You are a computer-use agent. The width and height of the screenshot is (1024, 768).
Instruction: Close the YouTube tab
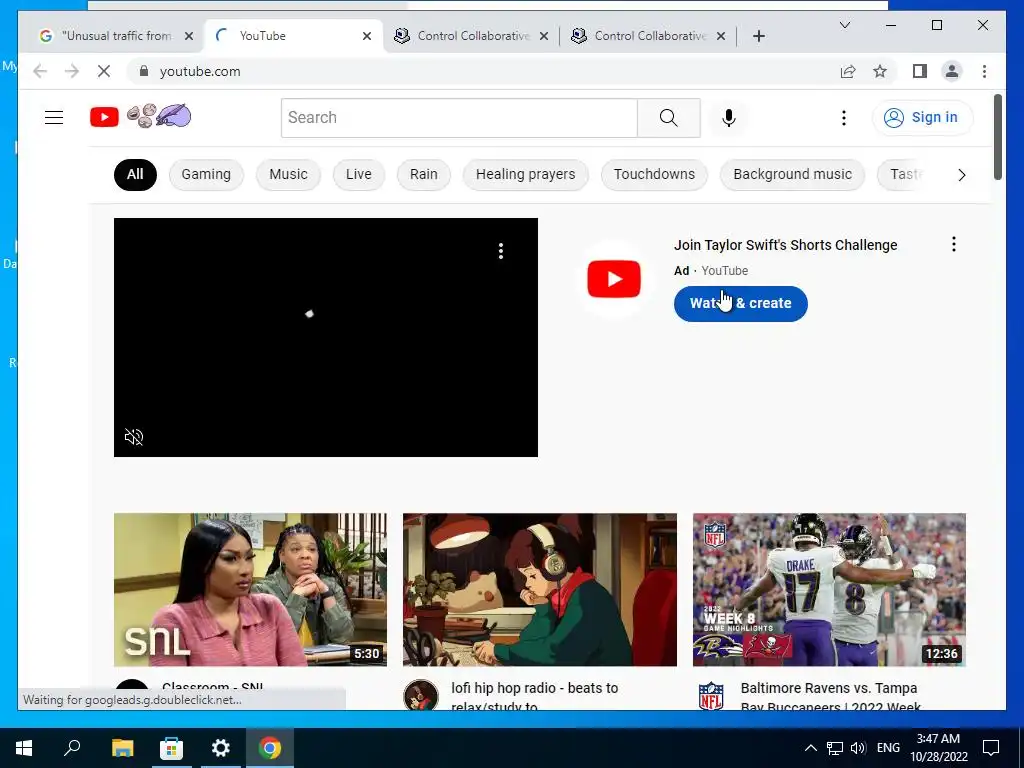coord(367,36)
